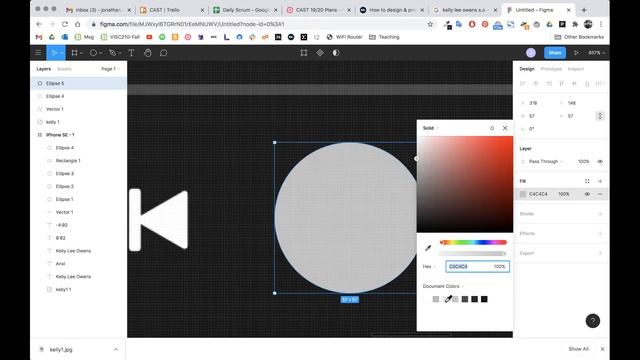Click the Align Horizontal Centers icon
This screenshot has height=360, width=640.
536,83
